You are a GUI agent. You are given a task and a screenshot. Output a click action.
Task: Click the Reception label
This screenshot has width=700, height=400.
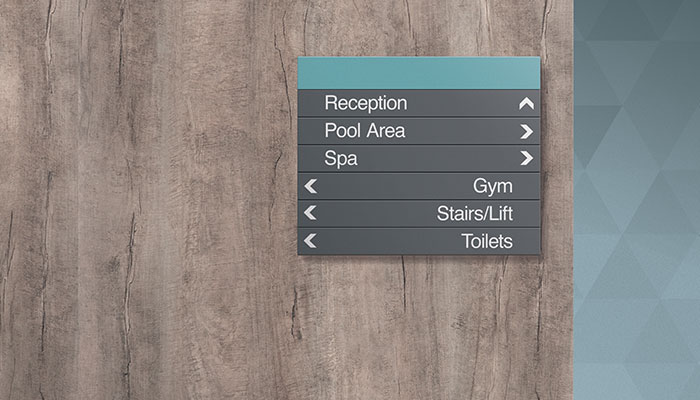tap(366, 104)
